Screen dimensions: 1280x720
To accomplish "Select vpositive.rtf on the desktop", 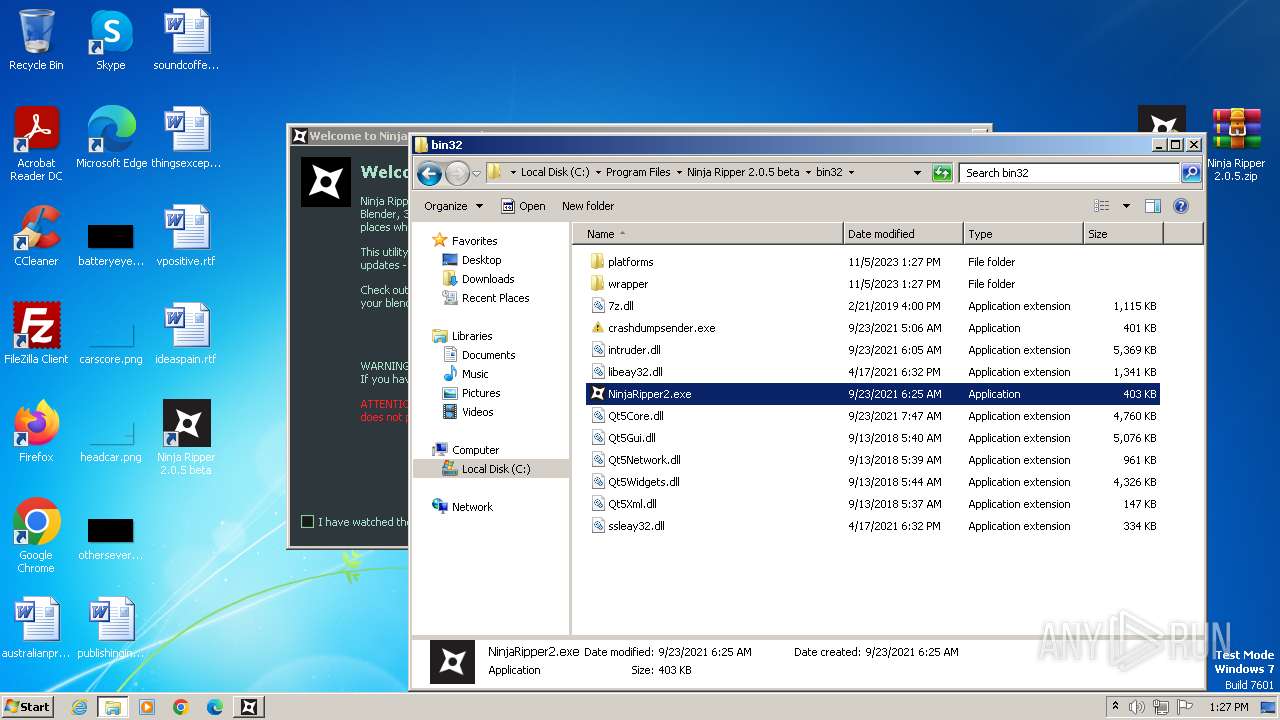I will point(186,236).
